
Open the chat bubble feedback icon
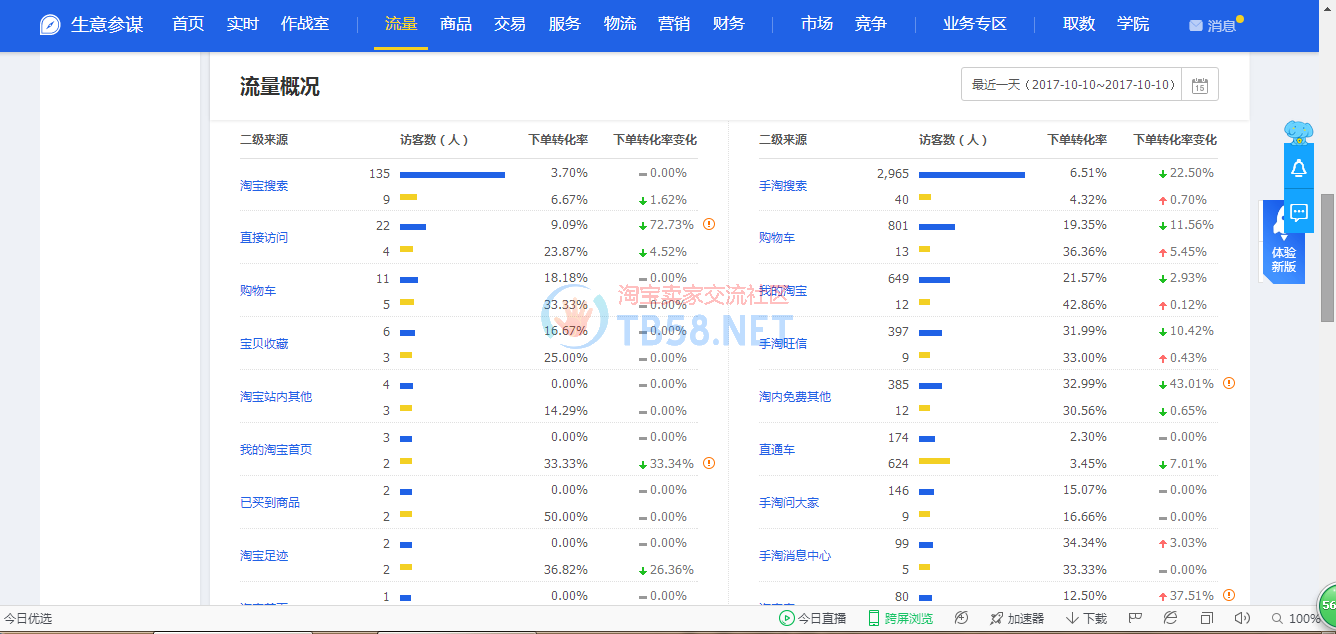(1298, 212)
